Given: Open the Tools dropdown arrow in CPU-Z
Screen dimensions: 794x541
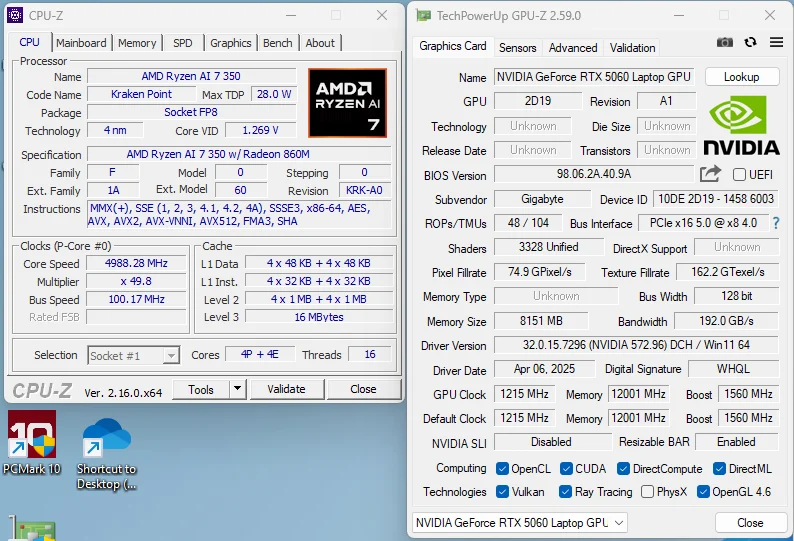Looking at the screenshot, I should [x=237, y=389].
